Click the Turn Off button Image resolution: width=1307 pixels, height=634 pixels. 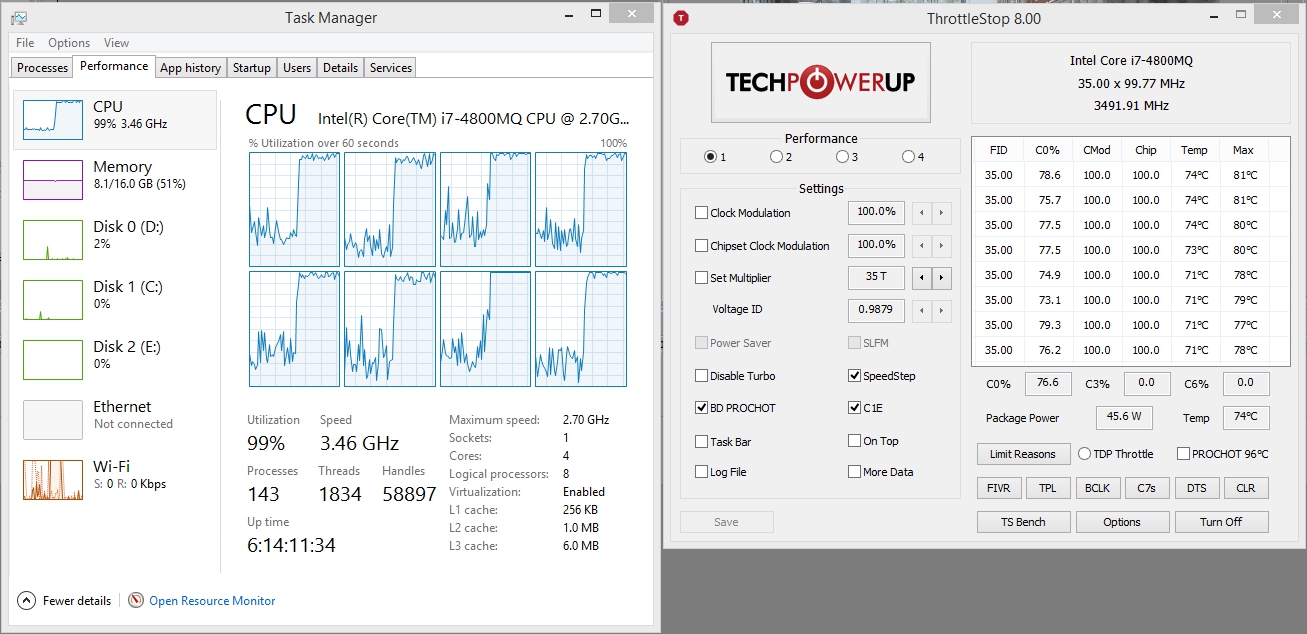coord(1221,522)
